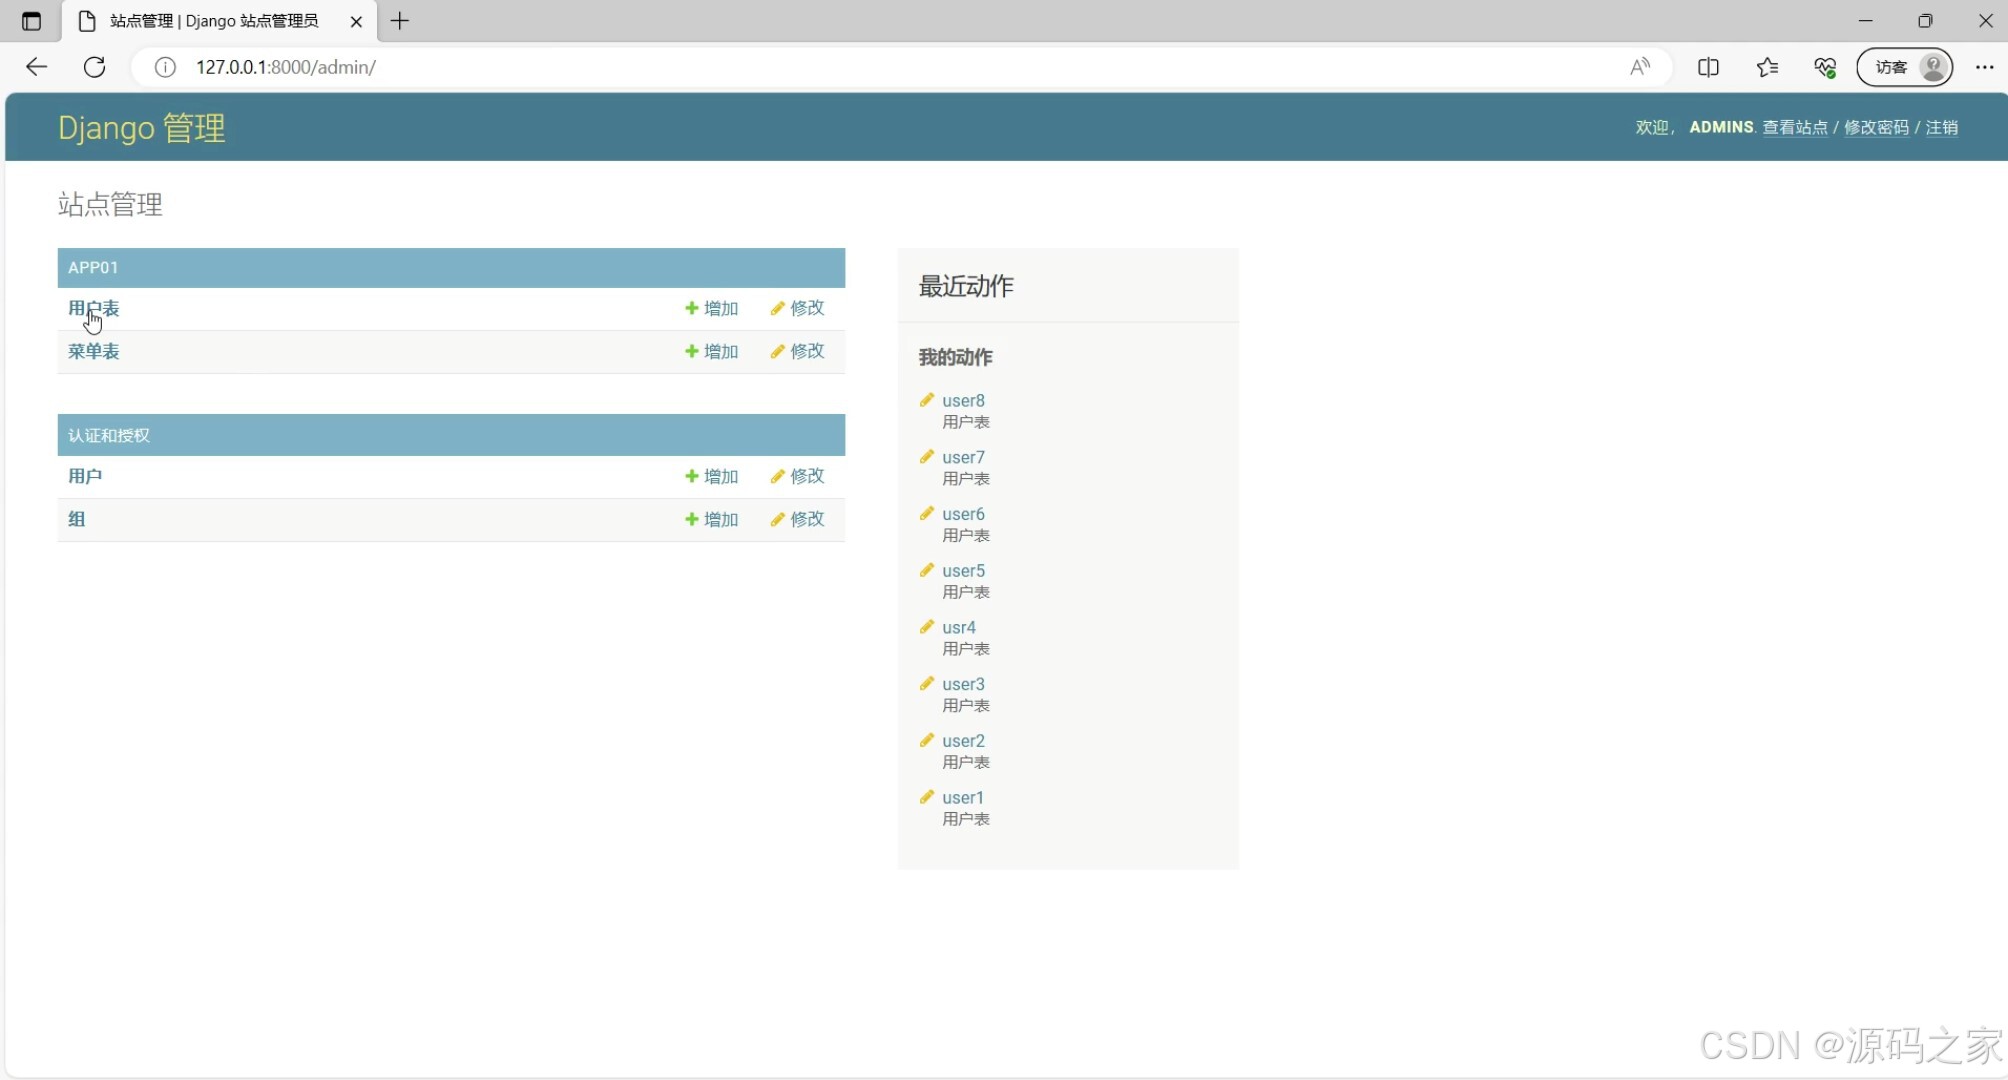Add a new 菜单表 entry
This screenshot has height=1080, width=2008.
[x=711, y=351]
